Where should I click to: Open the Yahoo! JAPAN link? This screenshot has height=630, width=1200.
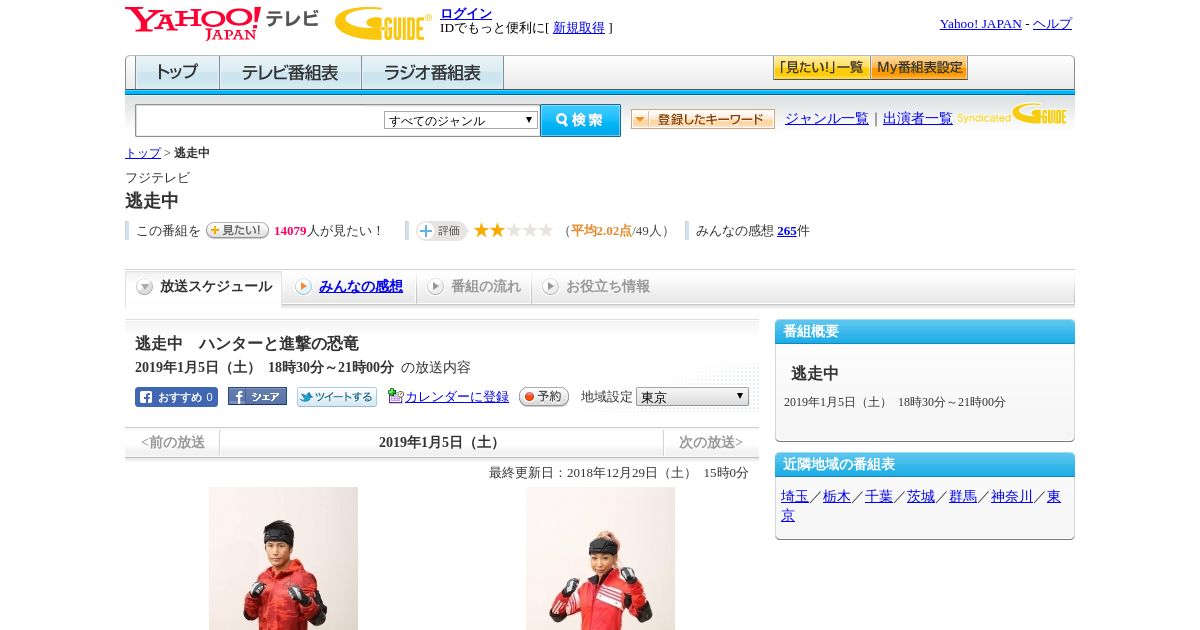click(981, 24)
